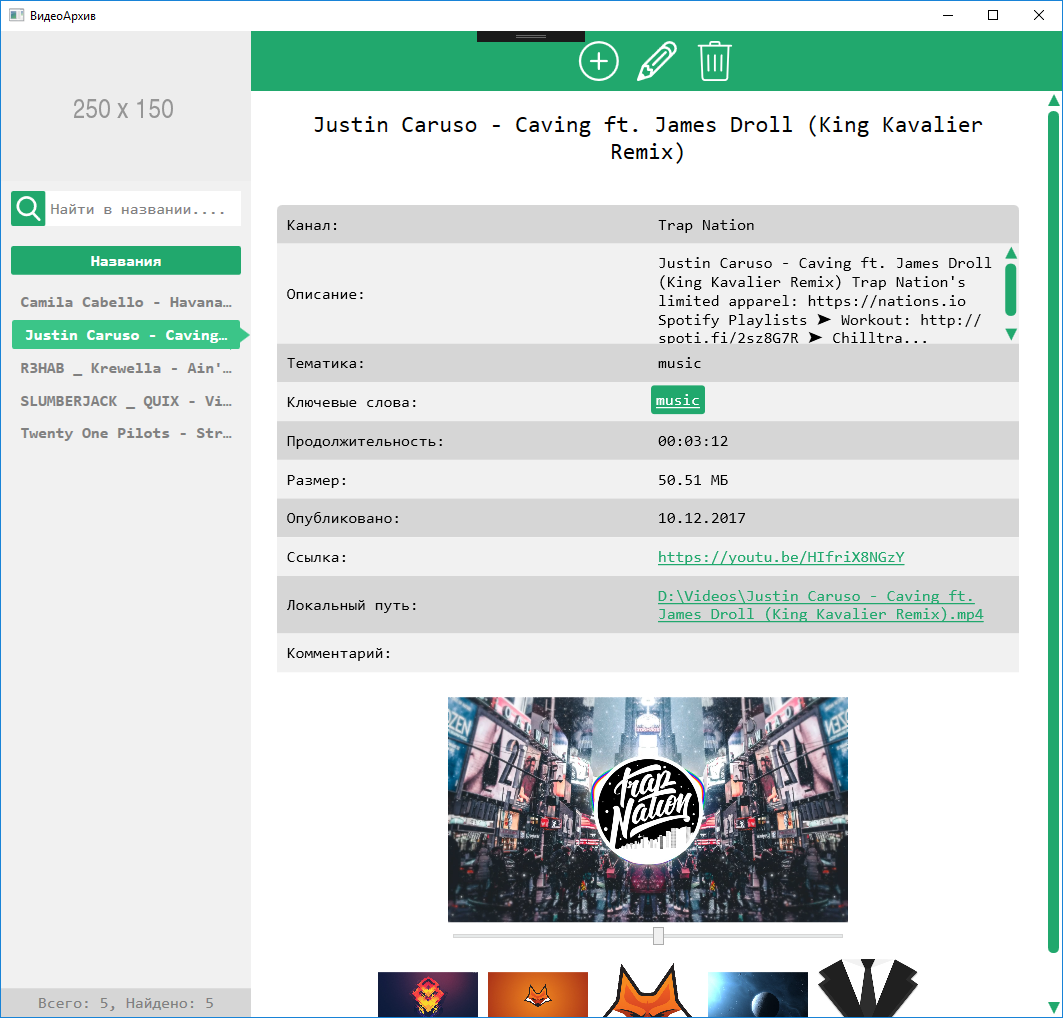Click the main panel scroll down arrow
1063x1018 pixels.
1054,1006
